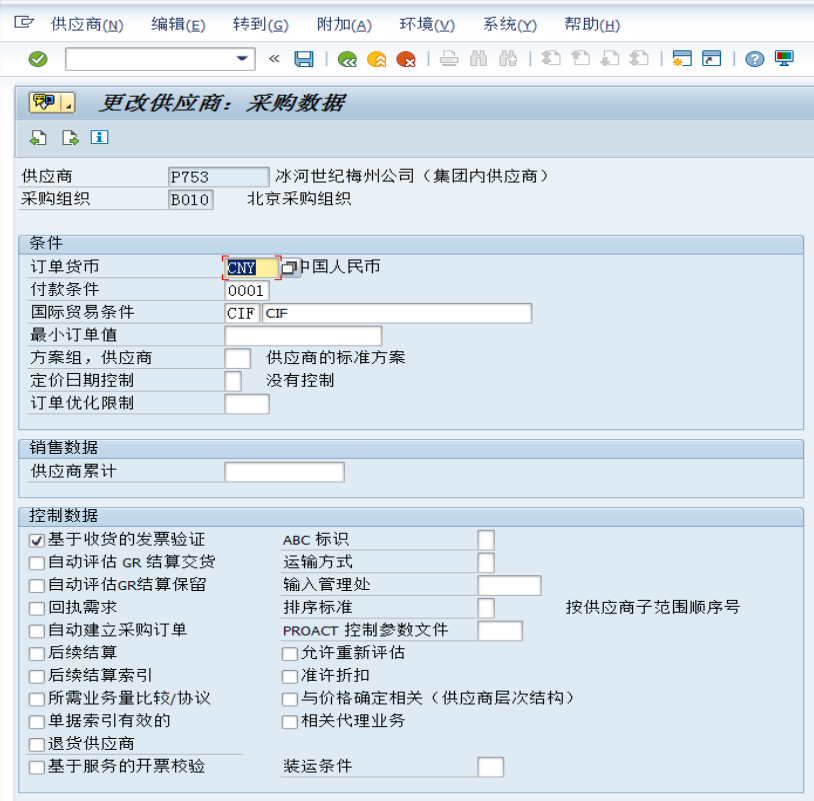This screenshot has height=801, width=814.
Task: Check 基于服务的开票校验 checkbox
Action: click(36, 767)
